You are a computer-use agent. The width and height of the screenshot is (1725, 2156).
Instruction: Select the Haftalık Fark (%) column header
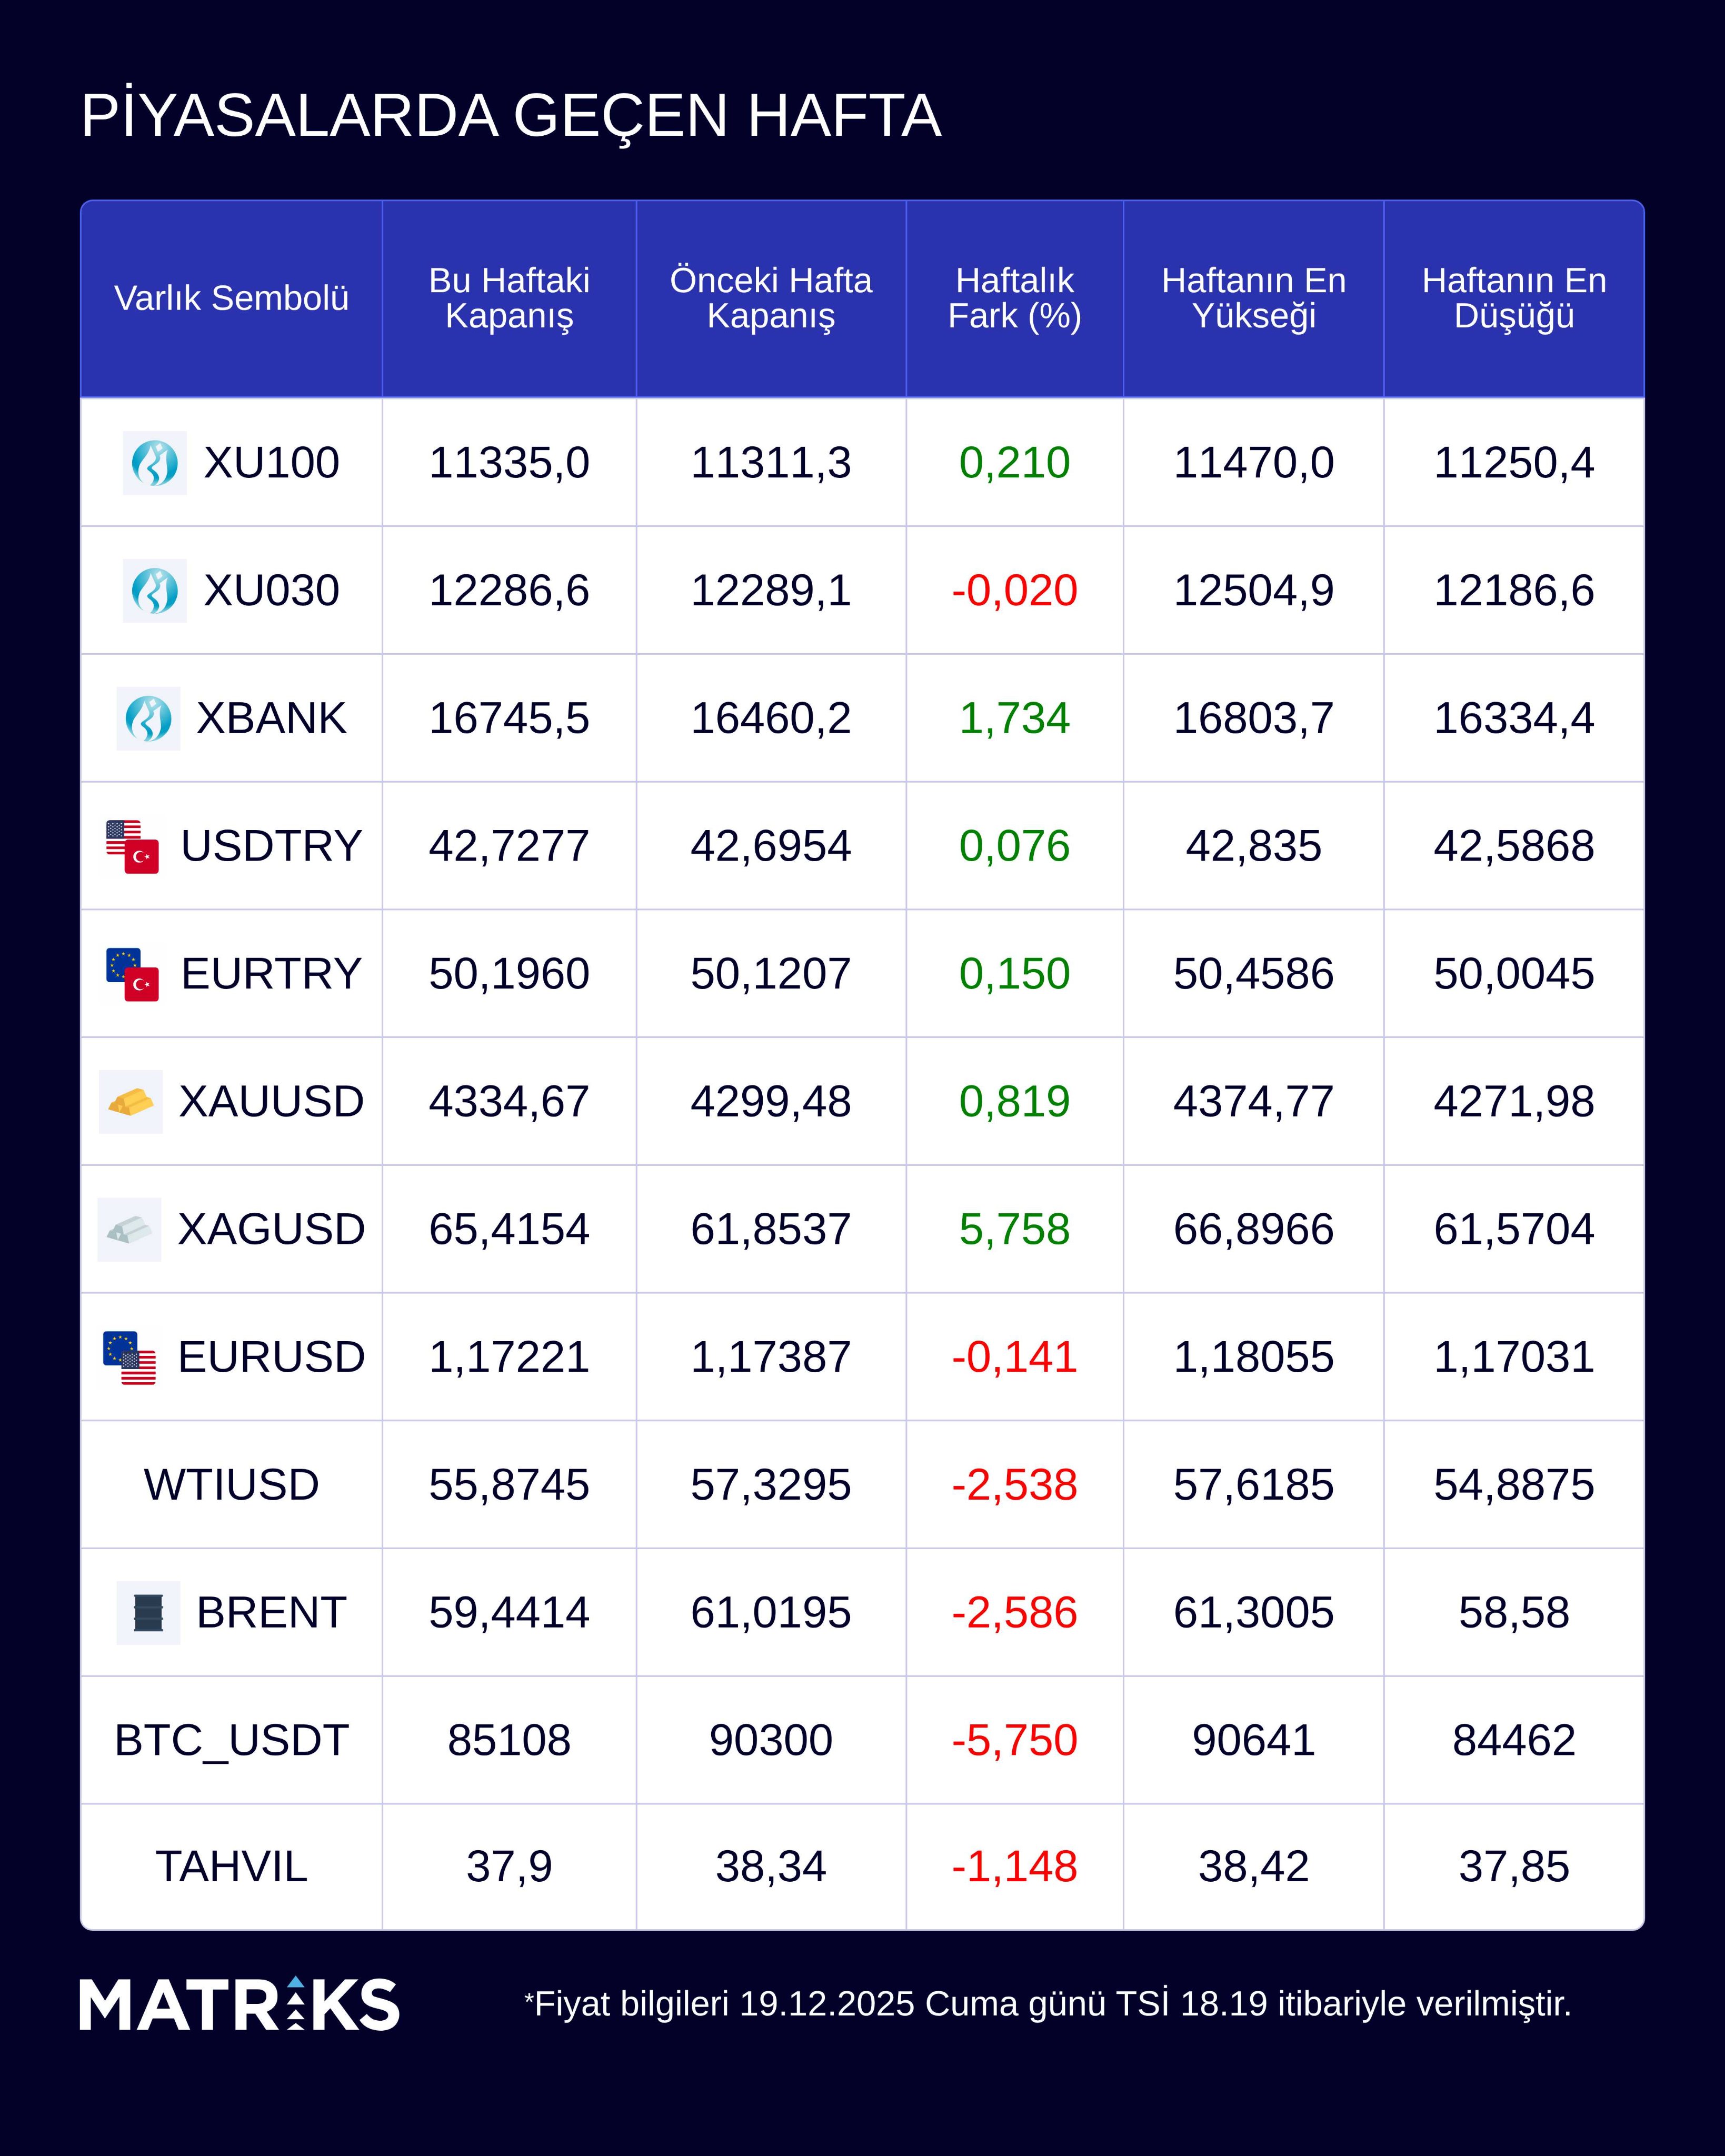(1014, 298)
